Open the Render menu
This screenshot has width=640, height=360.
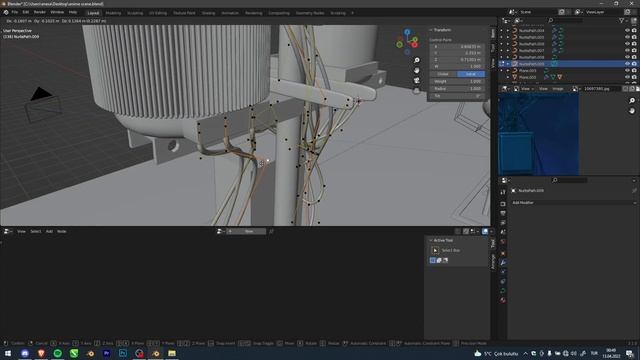[x=40, y=12]
